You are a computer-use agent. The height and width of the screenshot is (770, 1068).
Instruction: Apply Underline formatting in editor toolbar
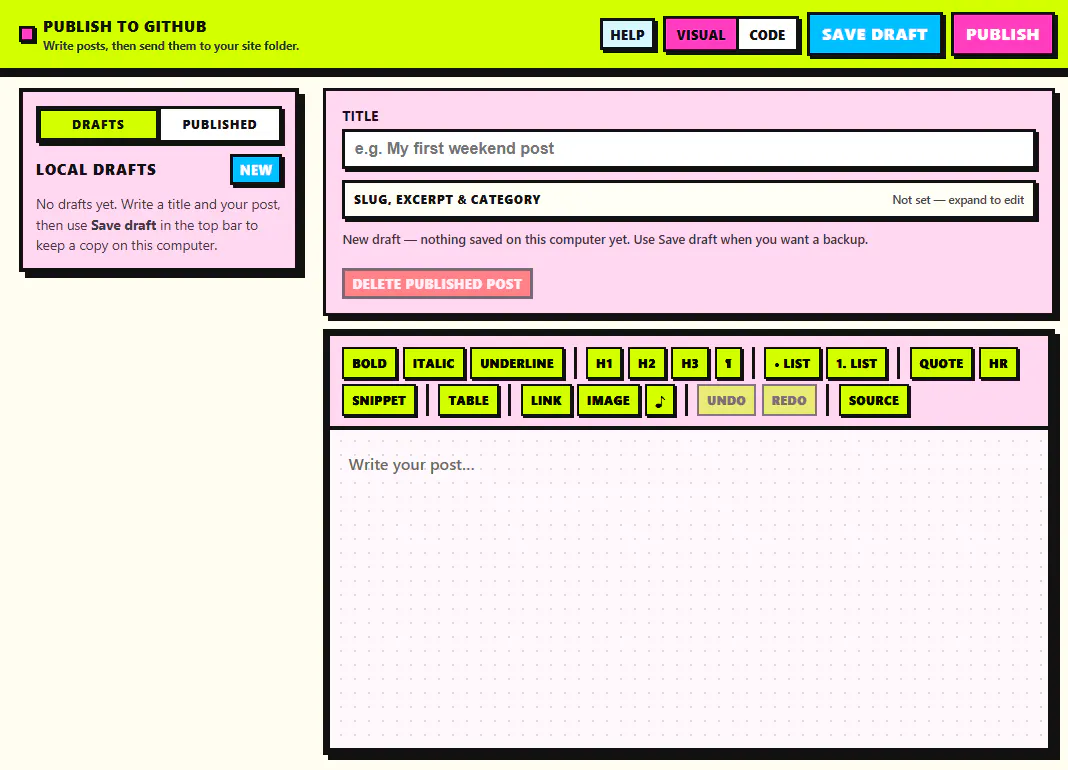pyautogui.click(x=517, y=363)
